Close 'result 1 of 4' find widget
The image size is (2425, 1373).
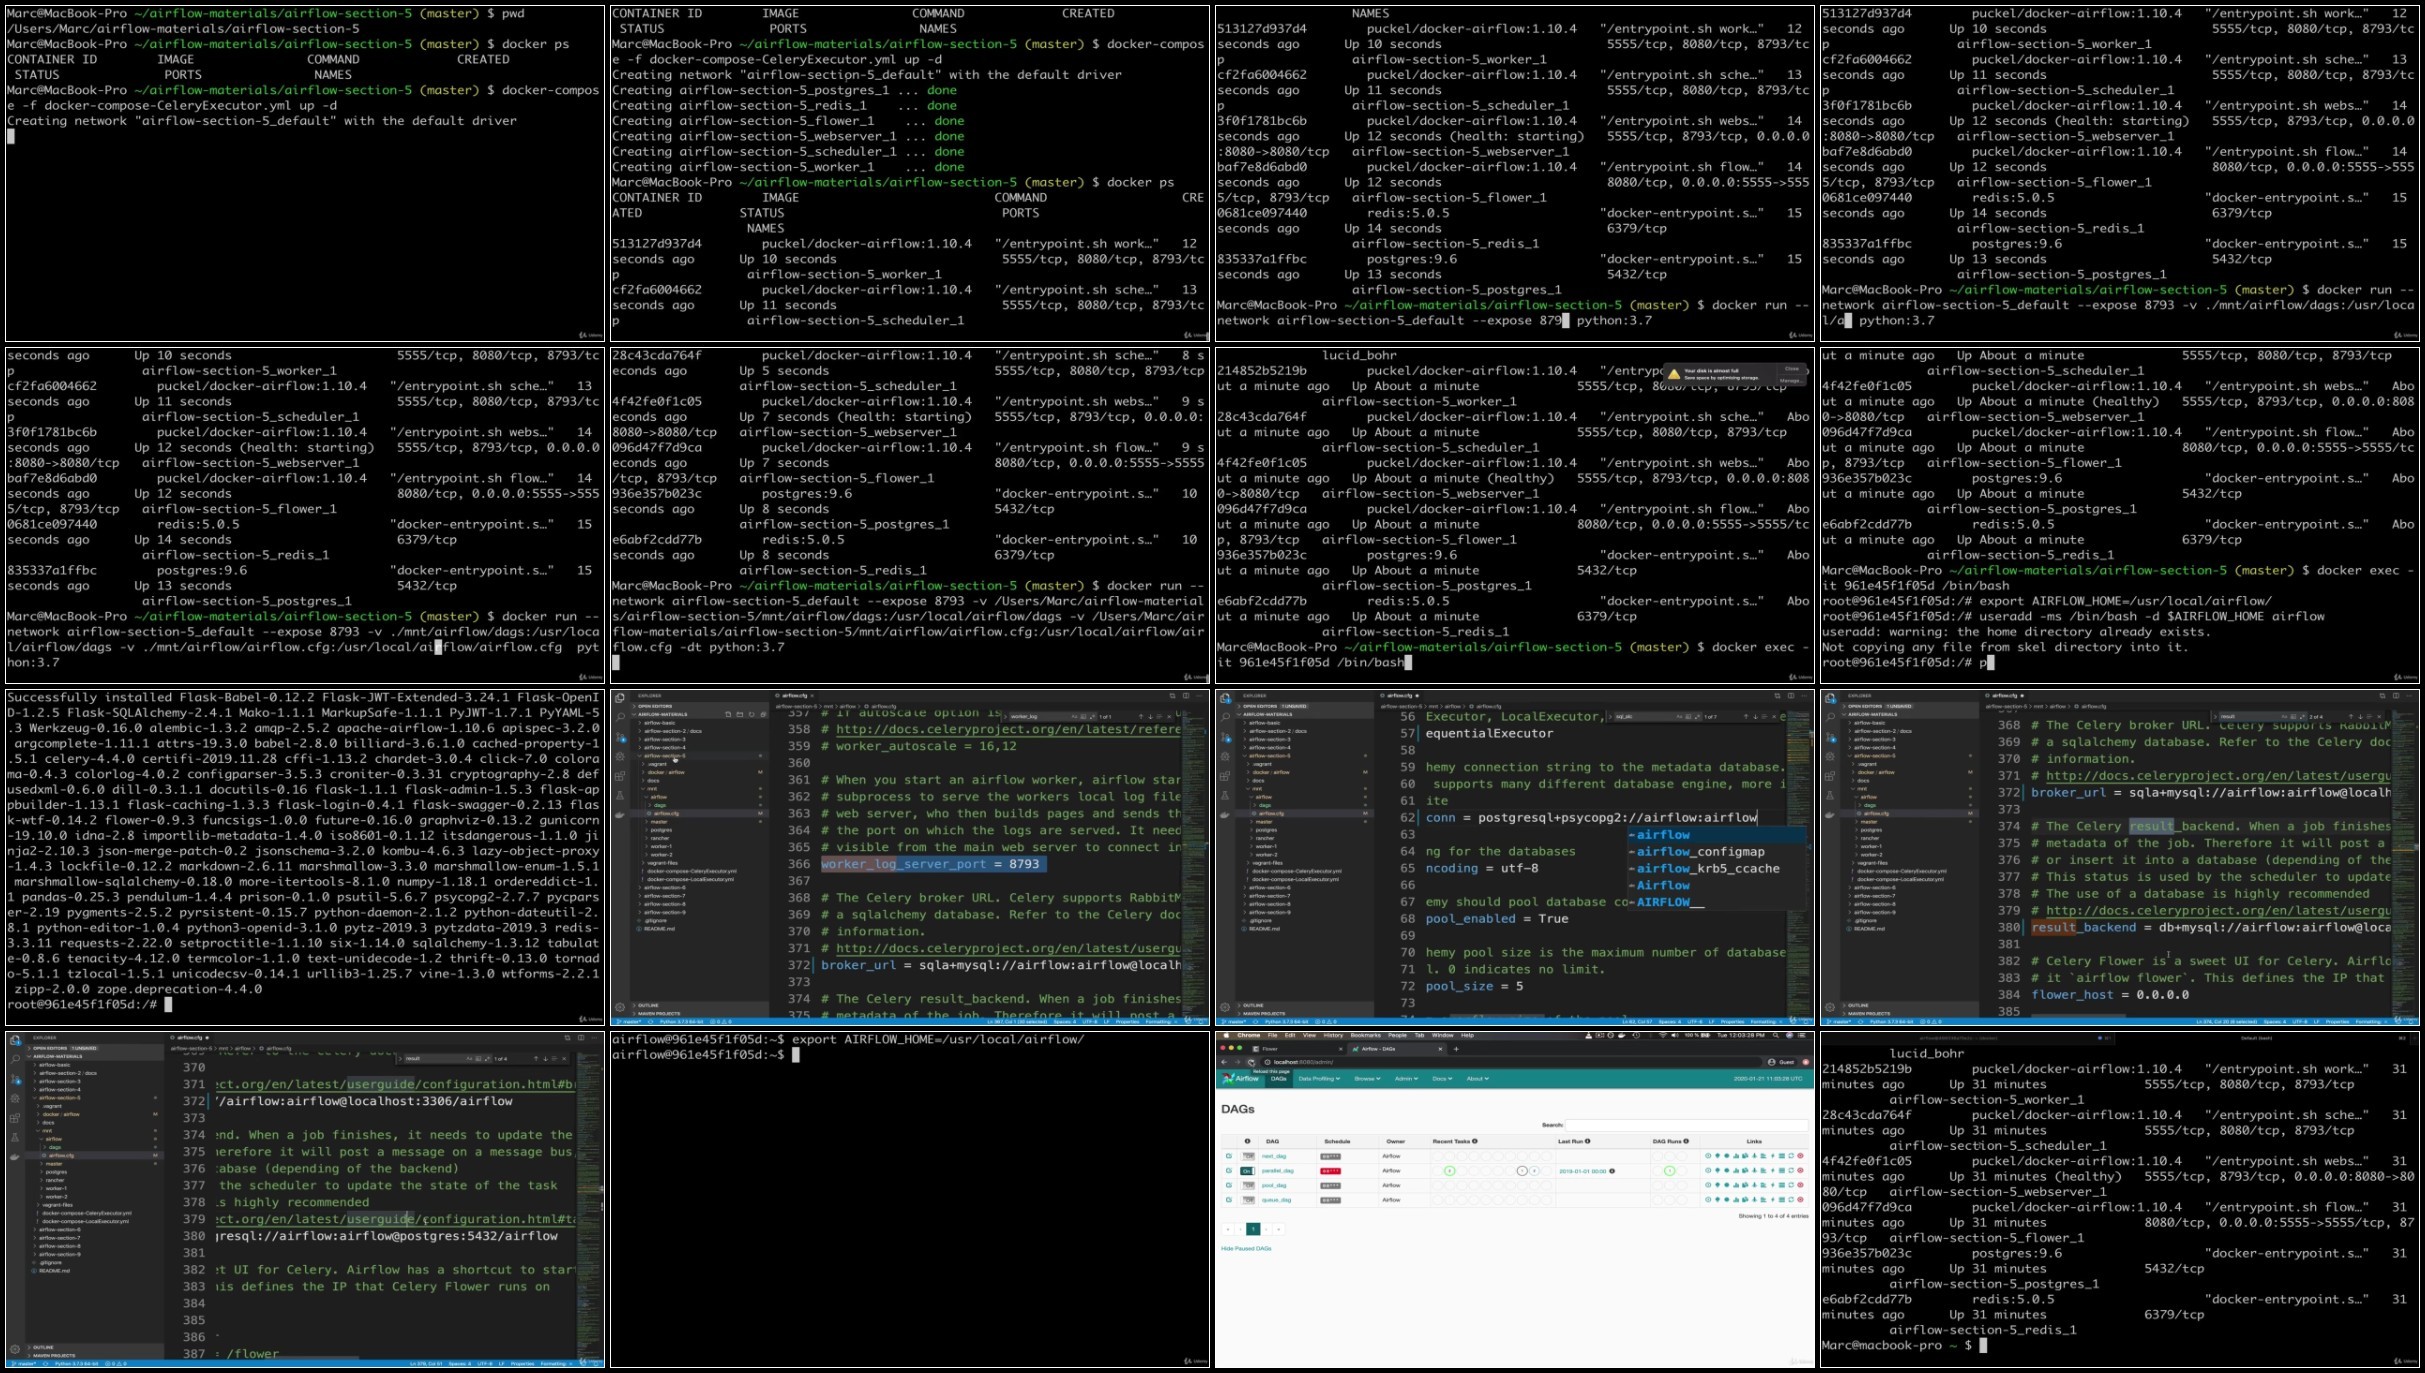pos(564,1059)
